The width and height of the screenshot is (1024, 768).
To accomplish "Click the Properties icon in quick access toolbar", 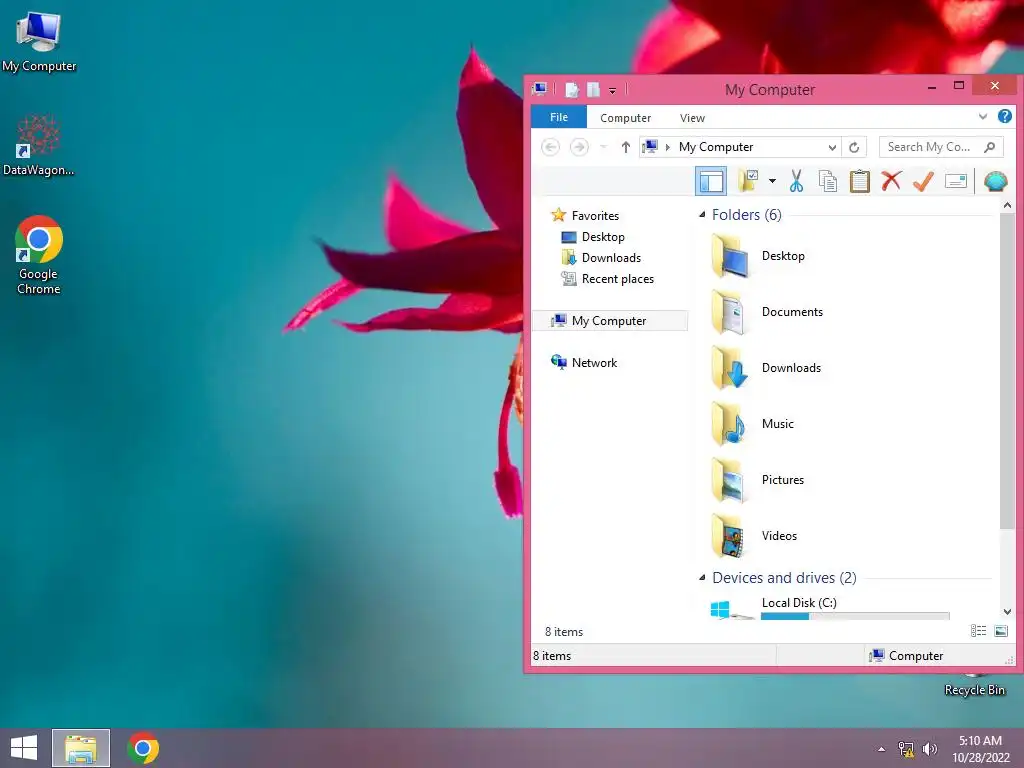I will 571,89.
